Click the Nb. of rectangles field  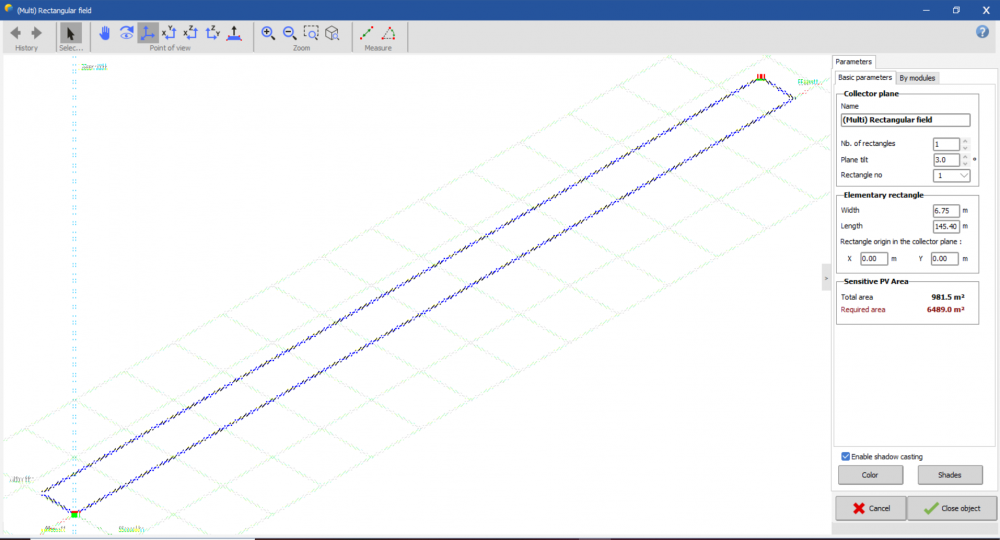tap(946, 144)
